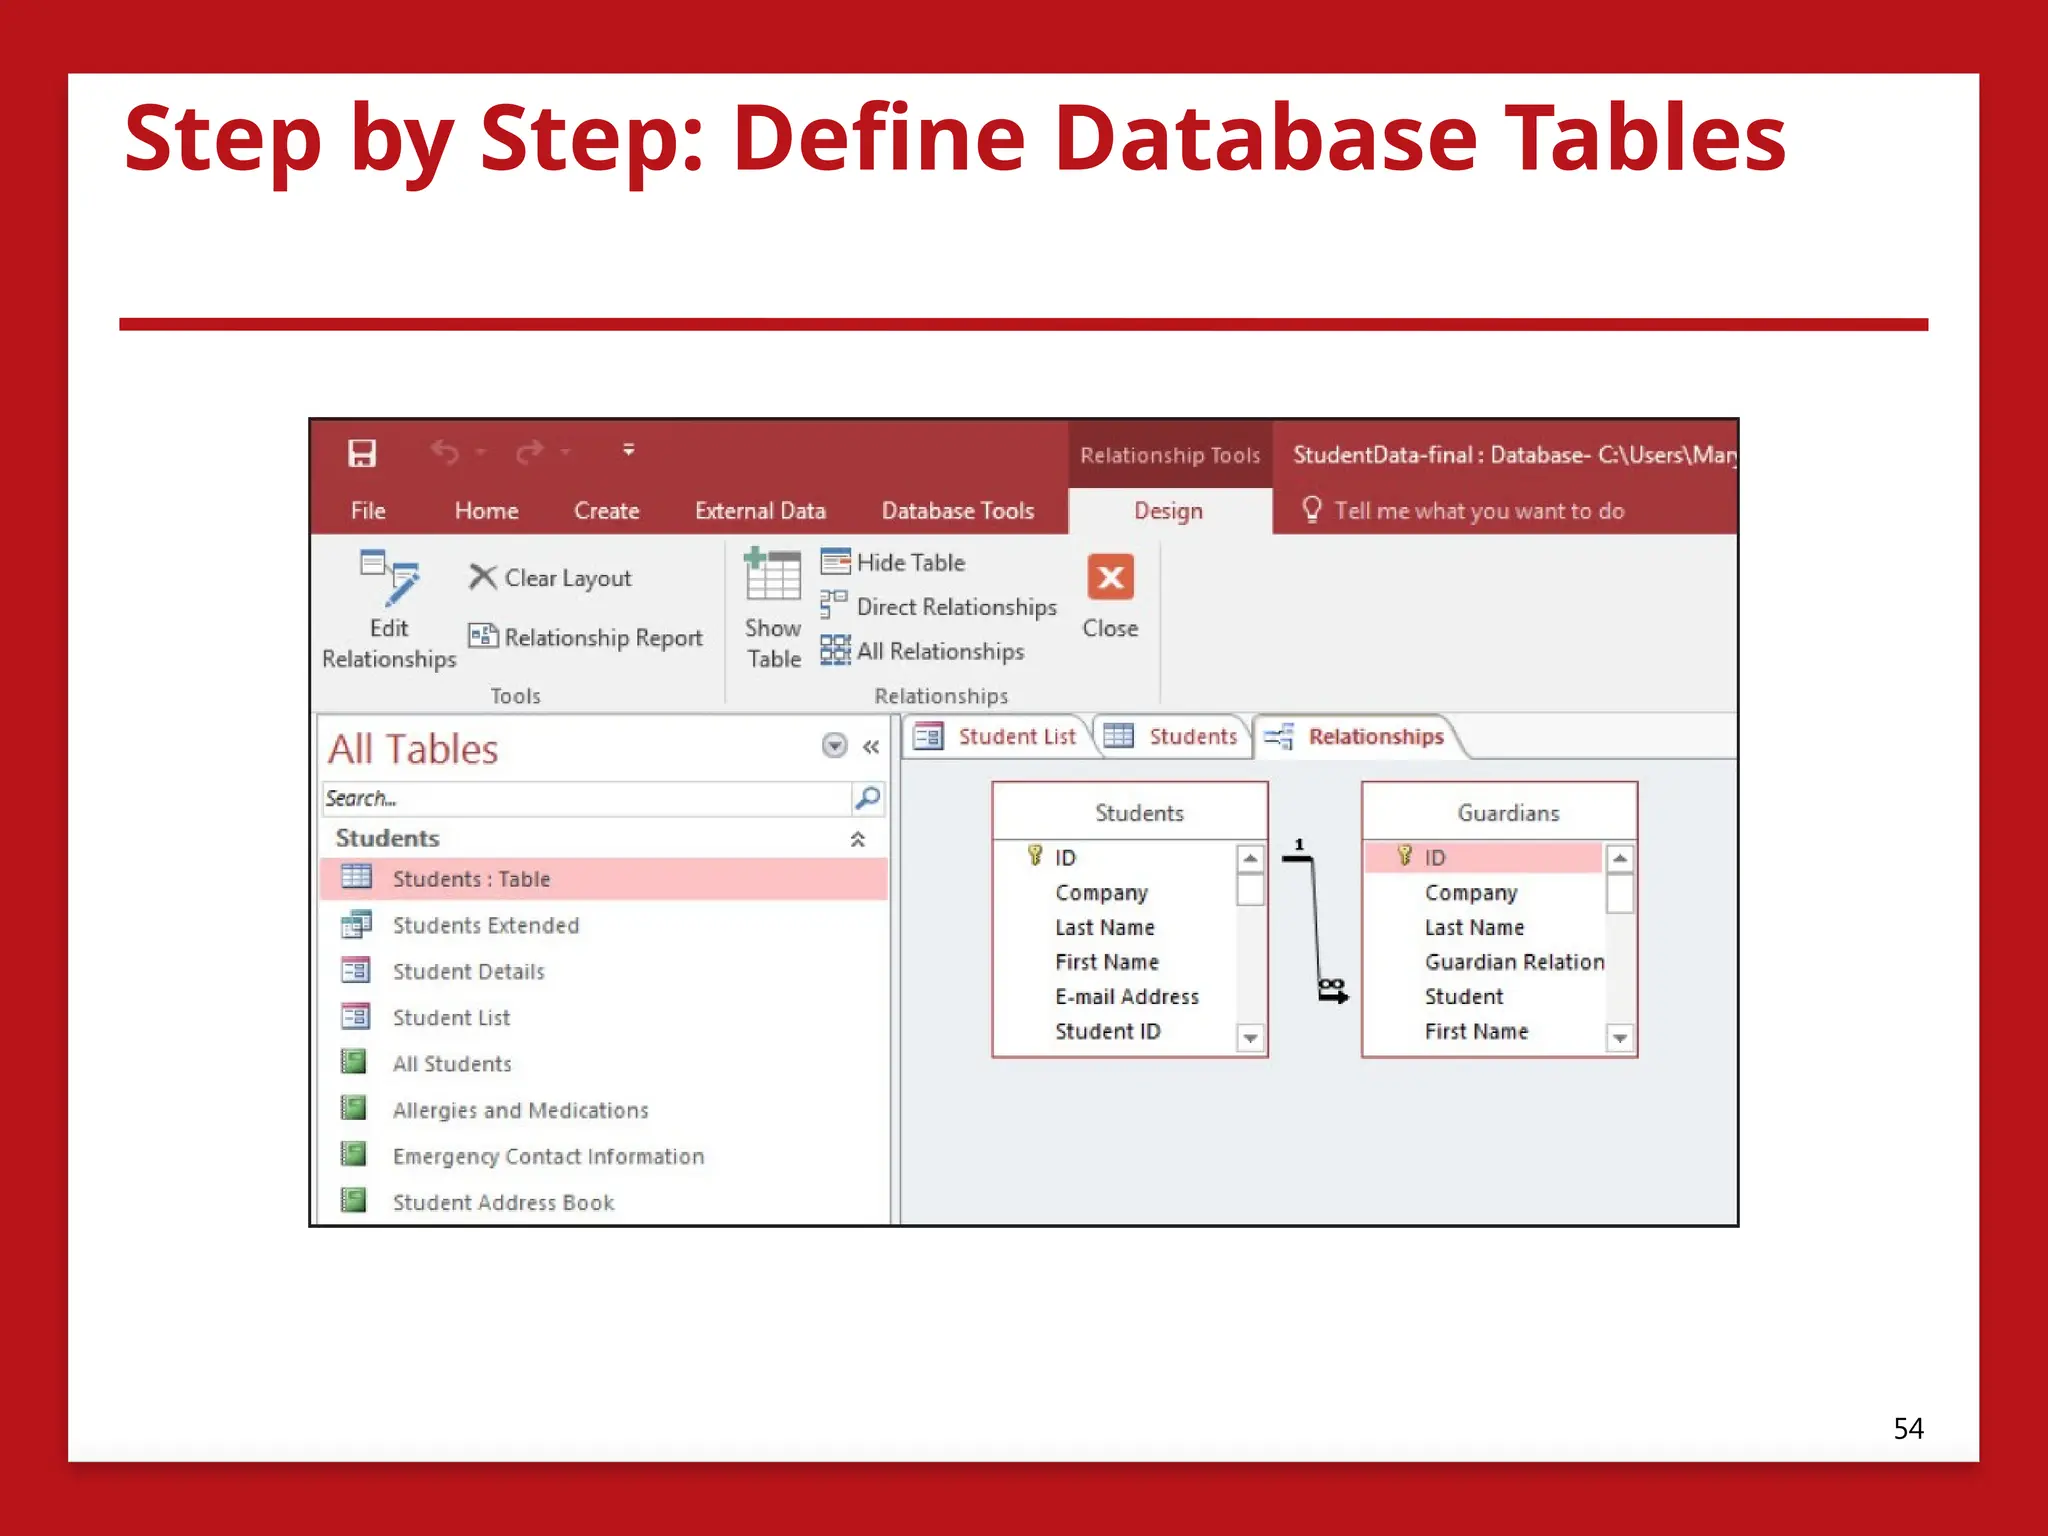The image size is (2048, 1536).
Task: Click scroll down arrow in Guardians field list
Action: coord(1620,1038)
